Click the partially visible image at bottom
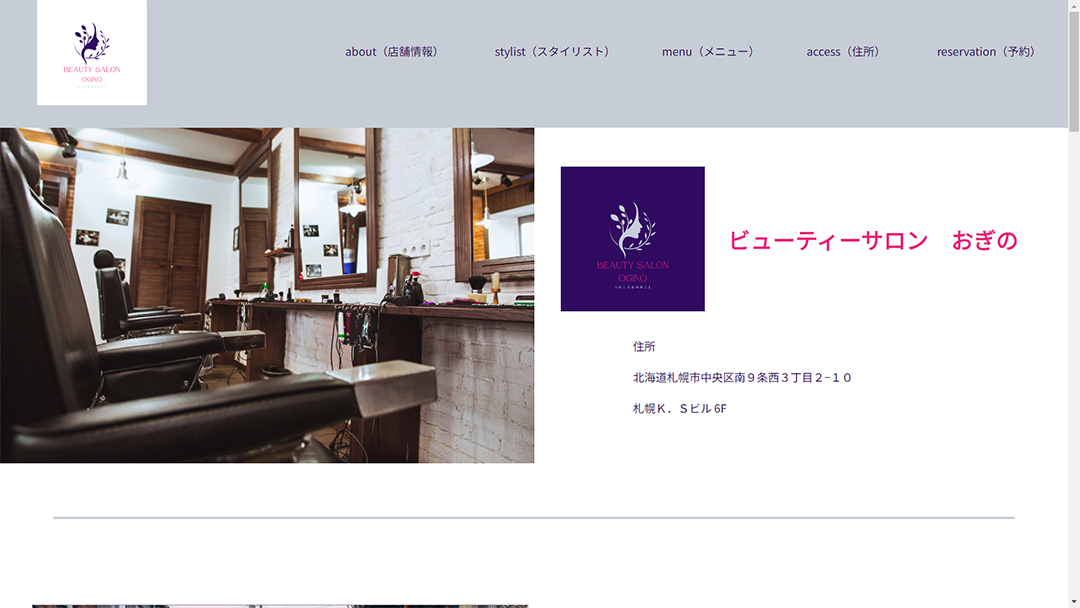 [280, 605]
